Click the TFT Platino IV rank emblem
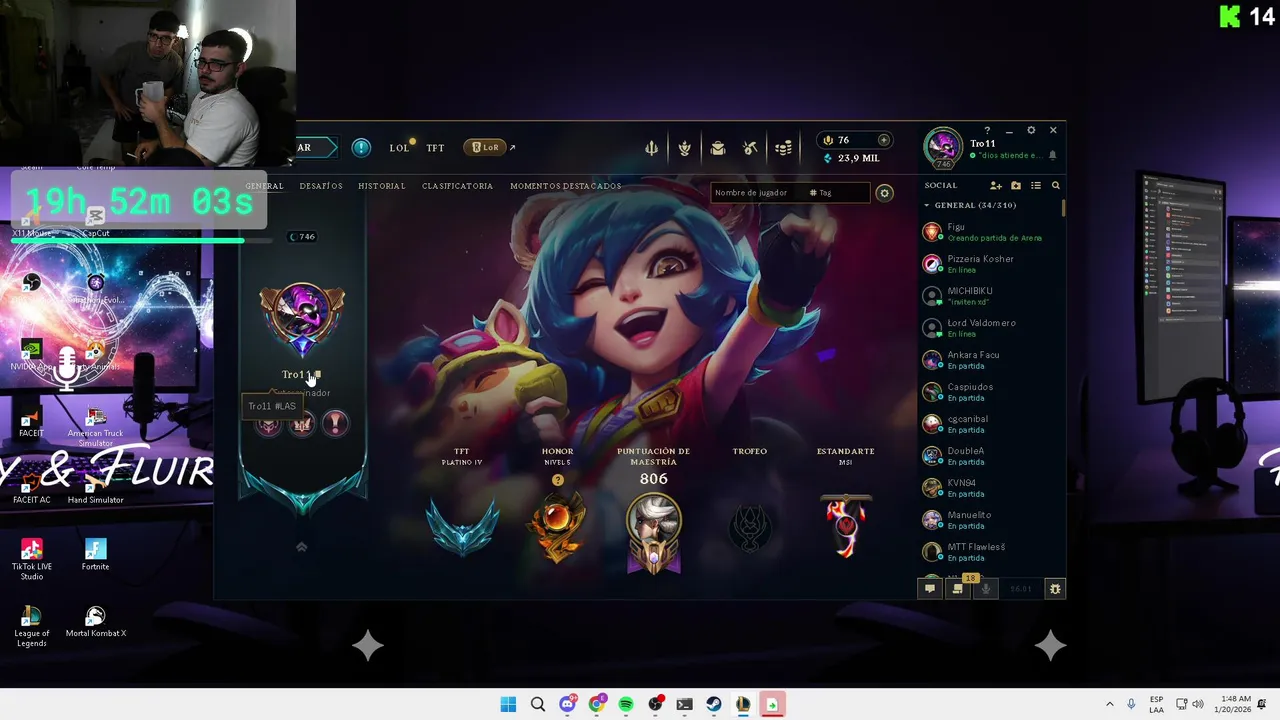1280x720 pixels. (462, 527)
